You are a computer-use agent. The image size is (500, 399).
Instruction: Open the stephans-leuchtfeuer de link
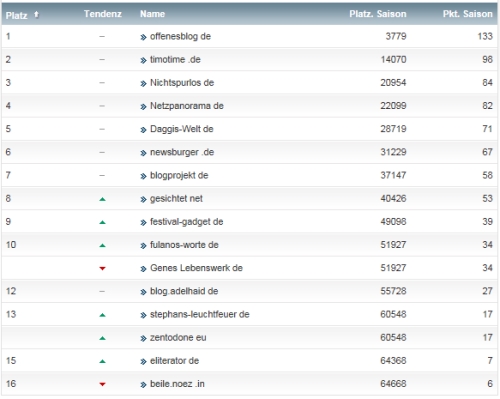(x=200, y=314)
